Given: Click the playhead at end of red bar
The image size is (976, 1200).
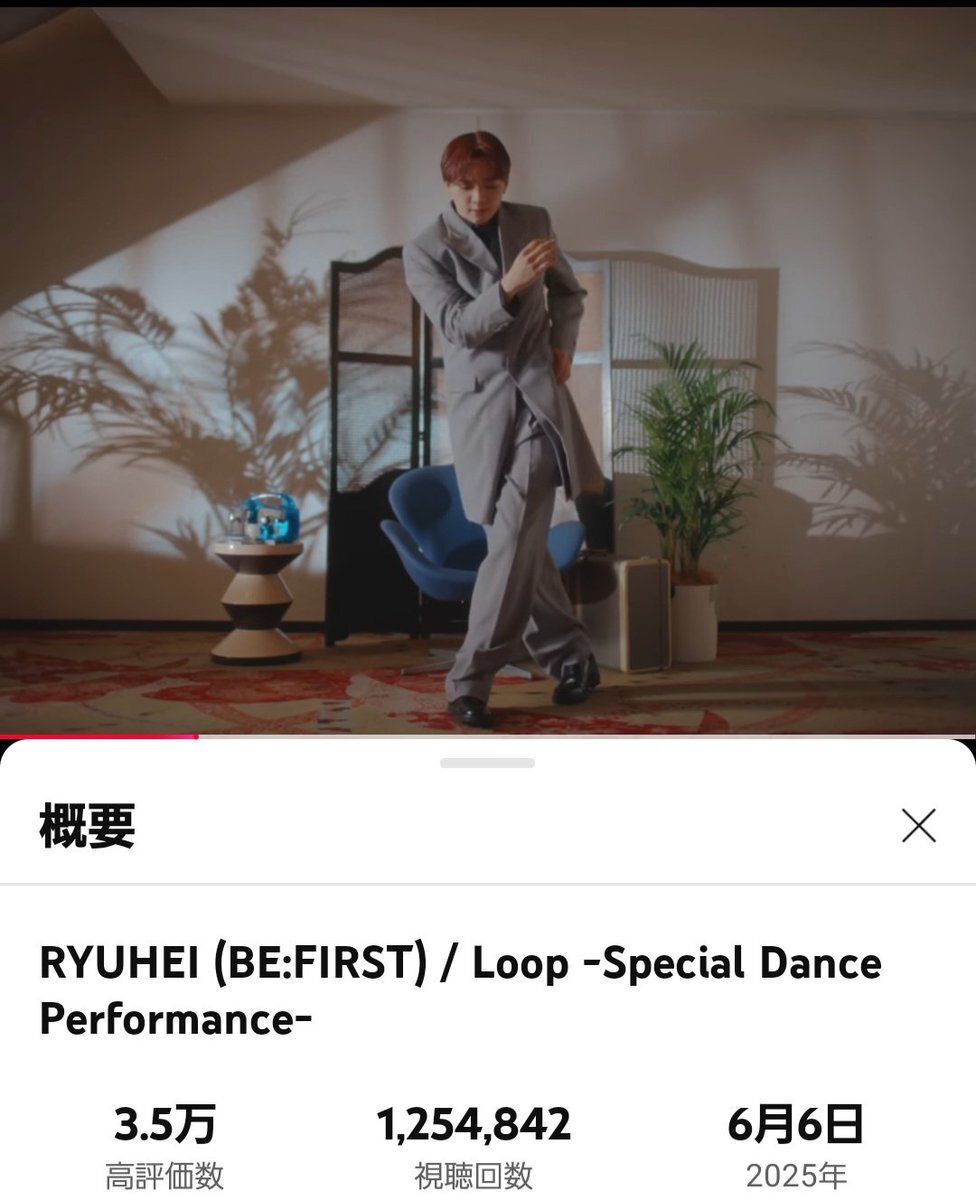Looking at the screenshot, I should click(x=197, y=737).
